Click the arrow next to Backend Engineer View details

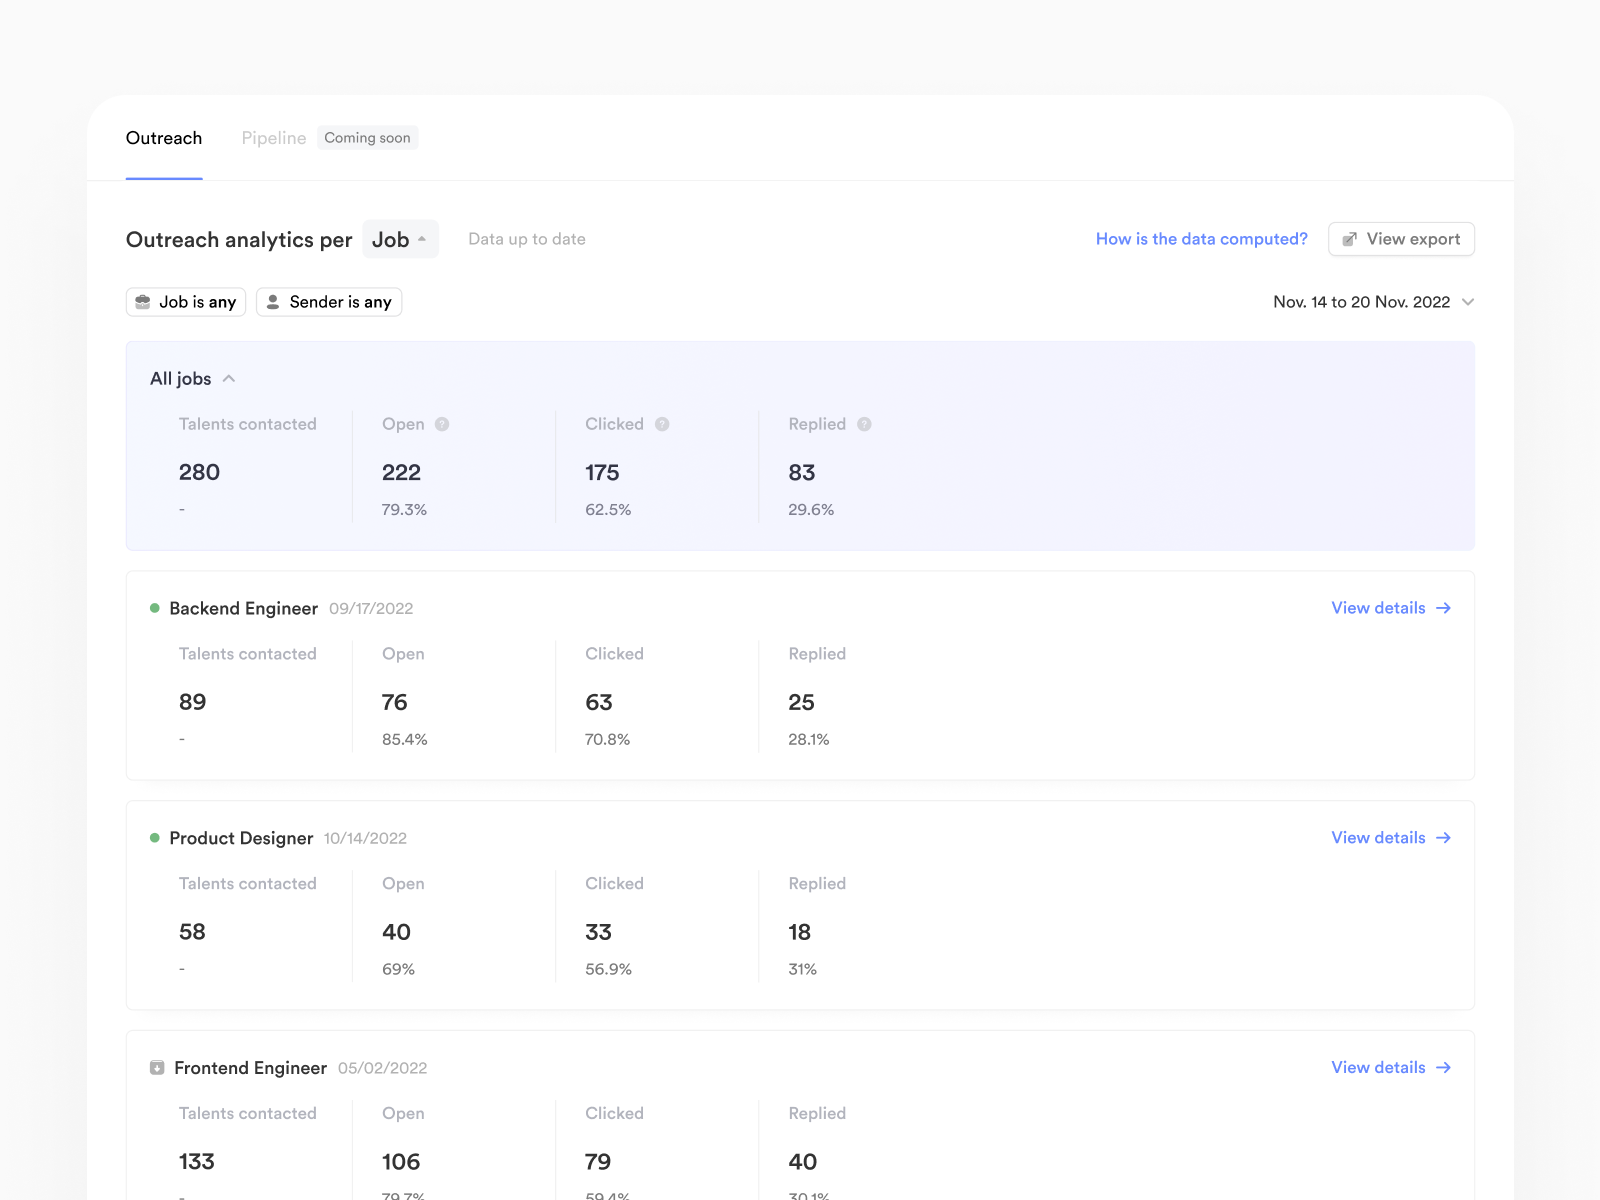click(1443, 608)
